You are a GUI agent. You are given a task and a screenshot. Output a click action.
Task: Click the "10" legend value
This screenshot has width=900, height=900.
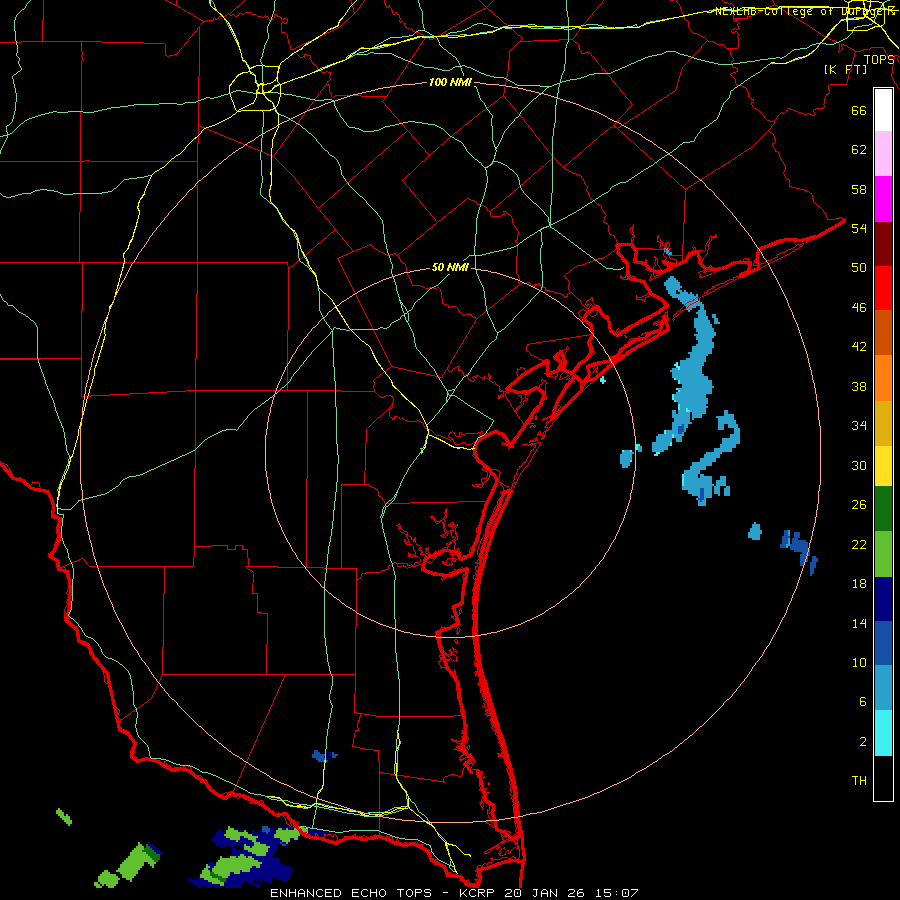pos(859,662)
